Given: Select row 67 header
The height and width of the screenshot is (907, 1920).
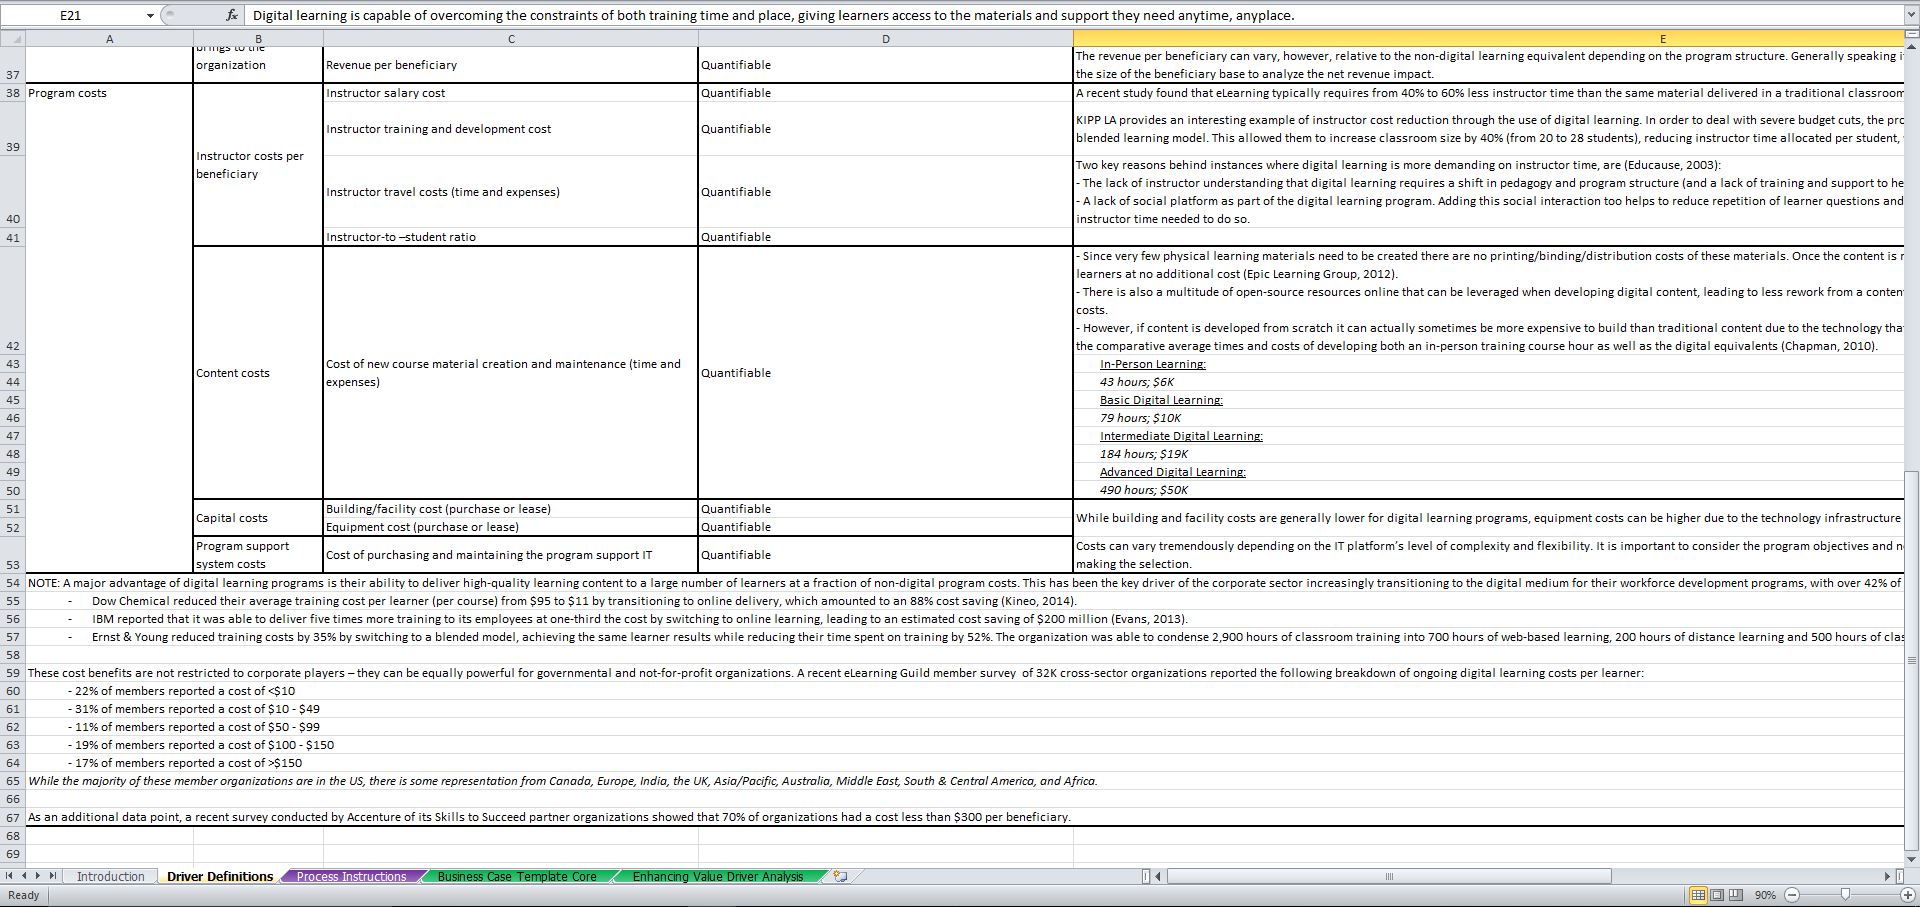Looking at the screenshot, I should [12, 817].
